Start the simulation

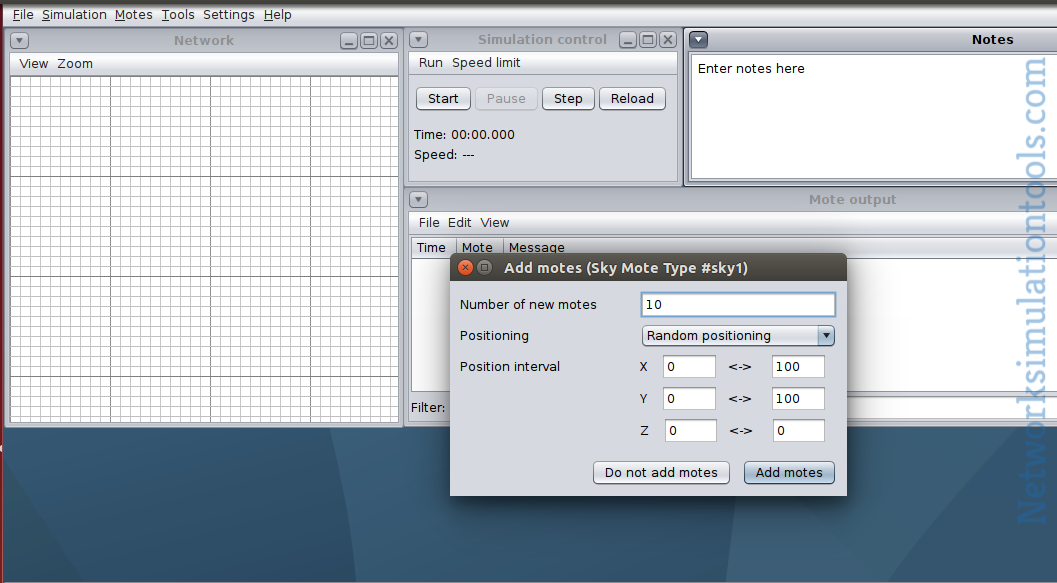point(443,98)
